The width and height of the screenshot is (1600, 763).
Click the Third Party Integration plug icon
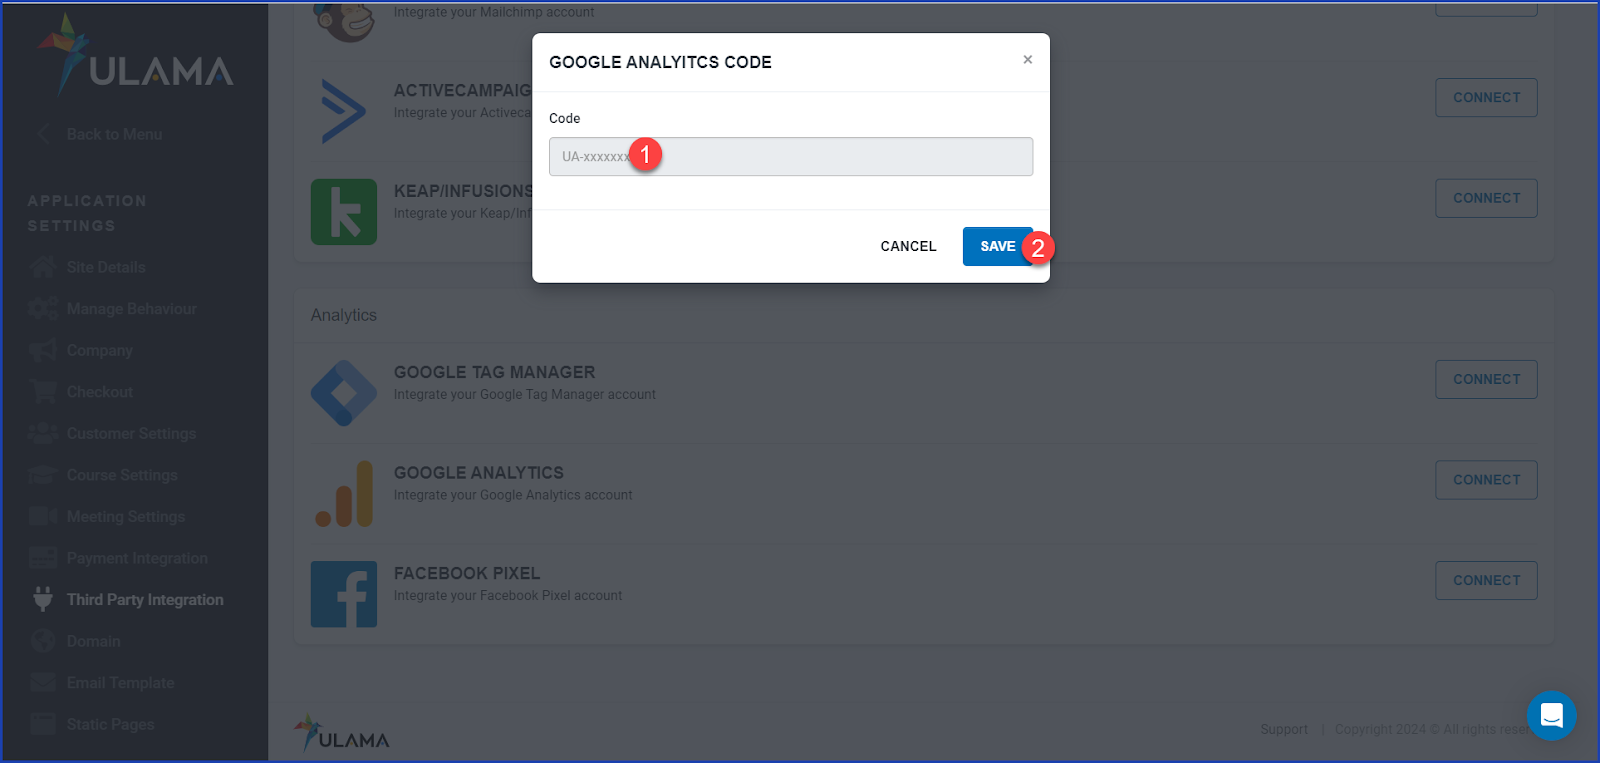(x=43, y=599)
